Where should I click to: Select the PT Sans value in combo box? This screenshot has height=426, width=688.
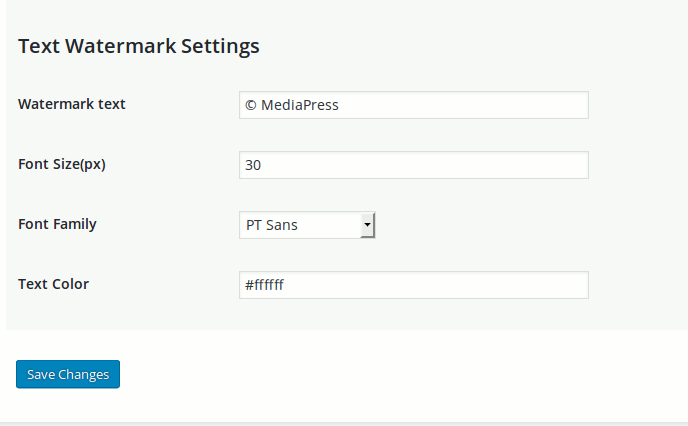pos(272,225)
